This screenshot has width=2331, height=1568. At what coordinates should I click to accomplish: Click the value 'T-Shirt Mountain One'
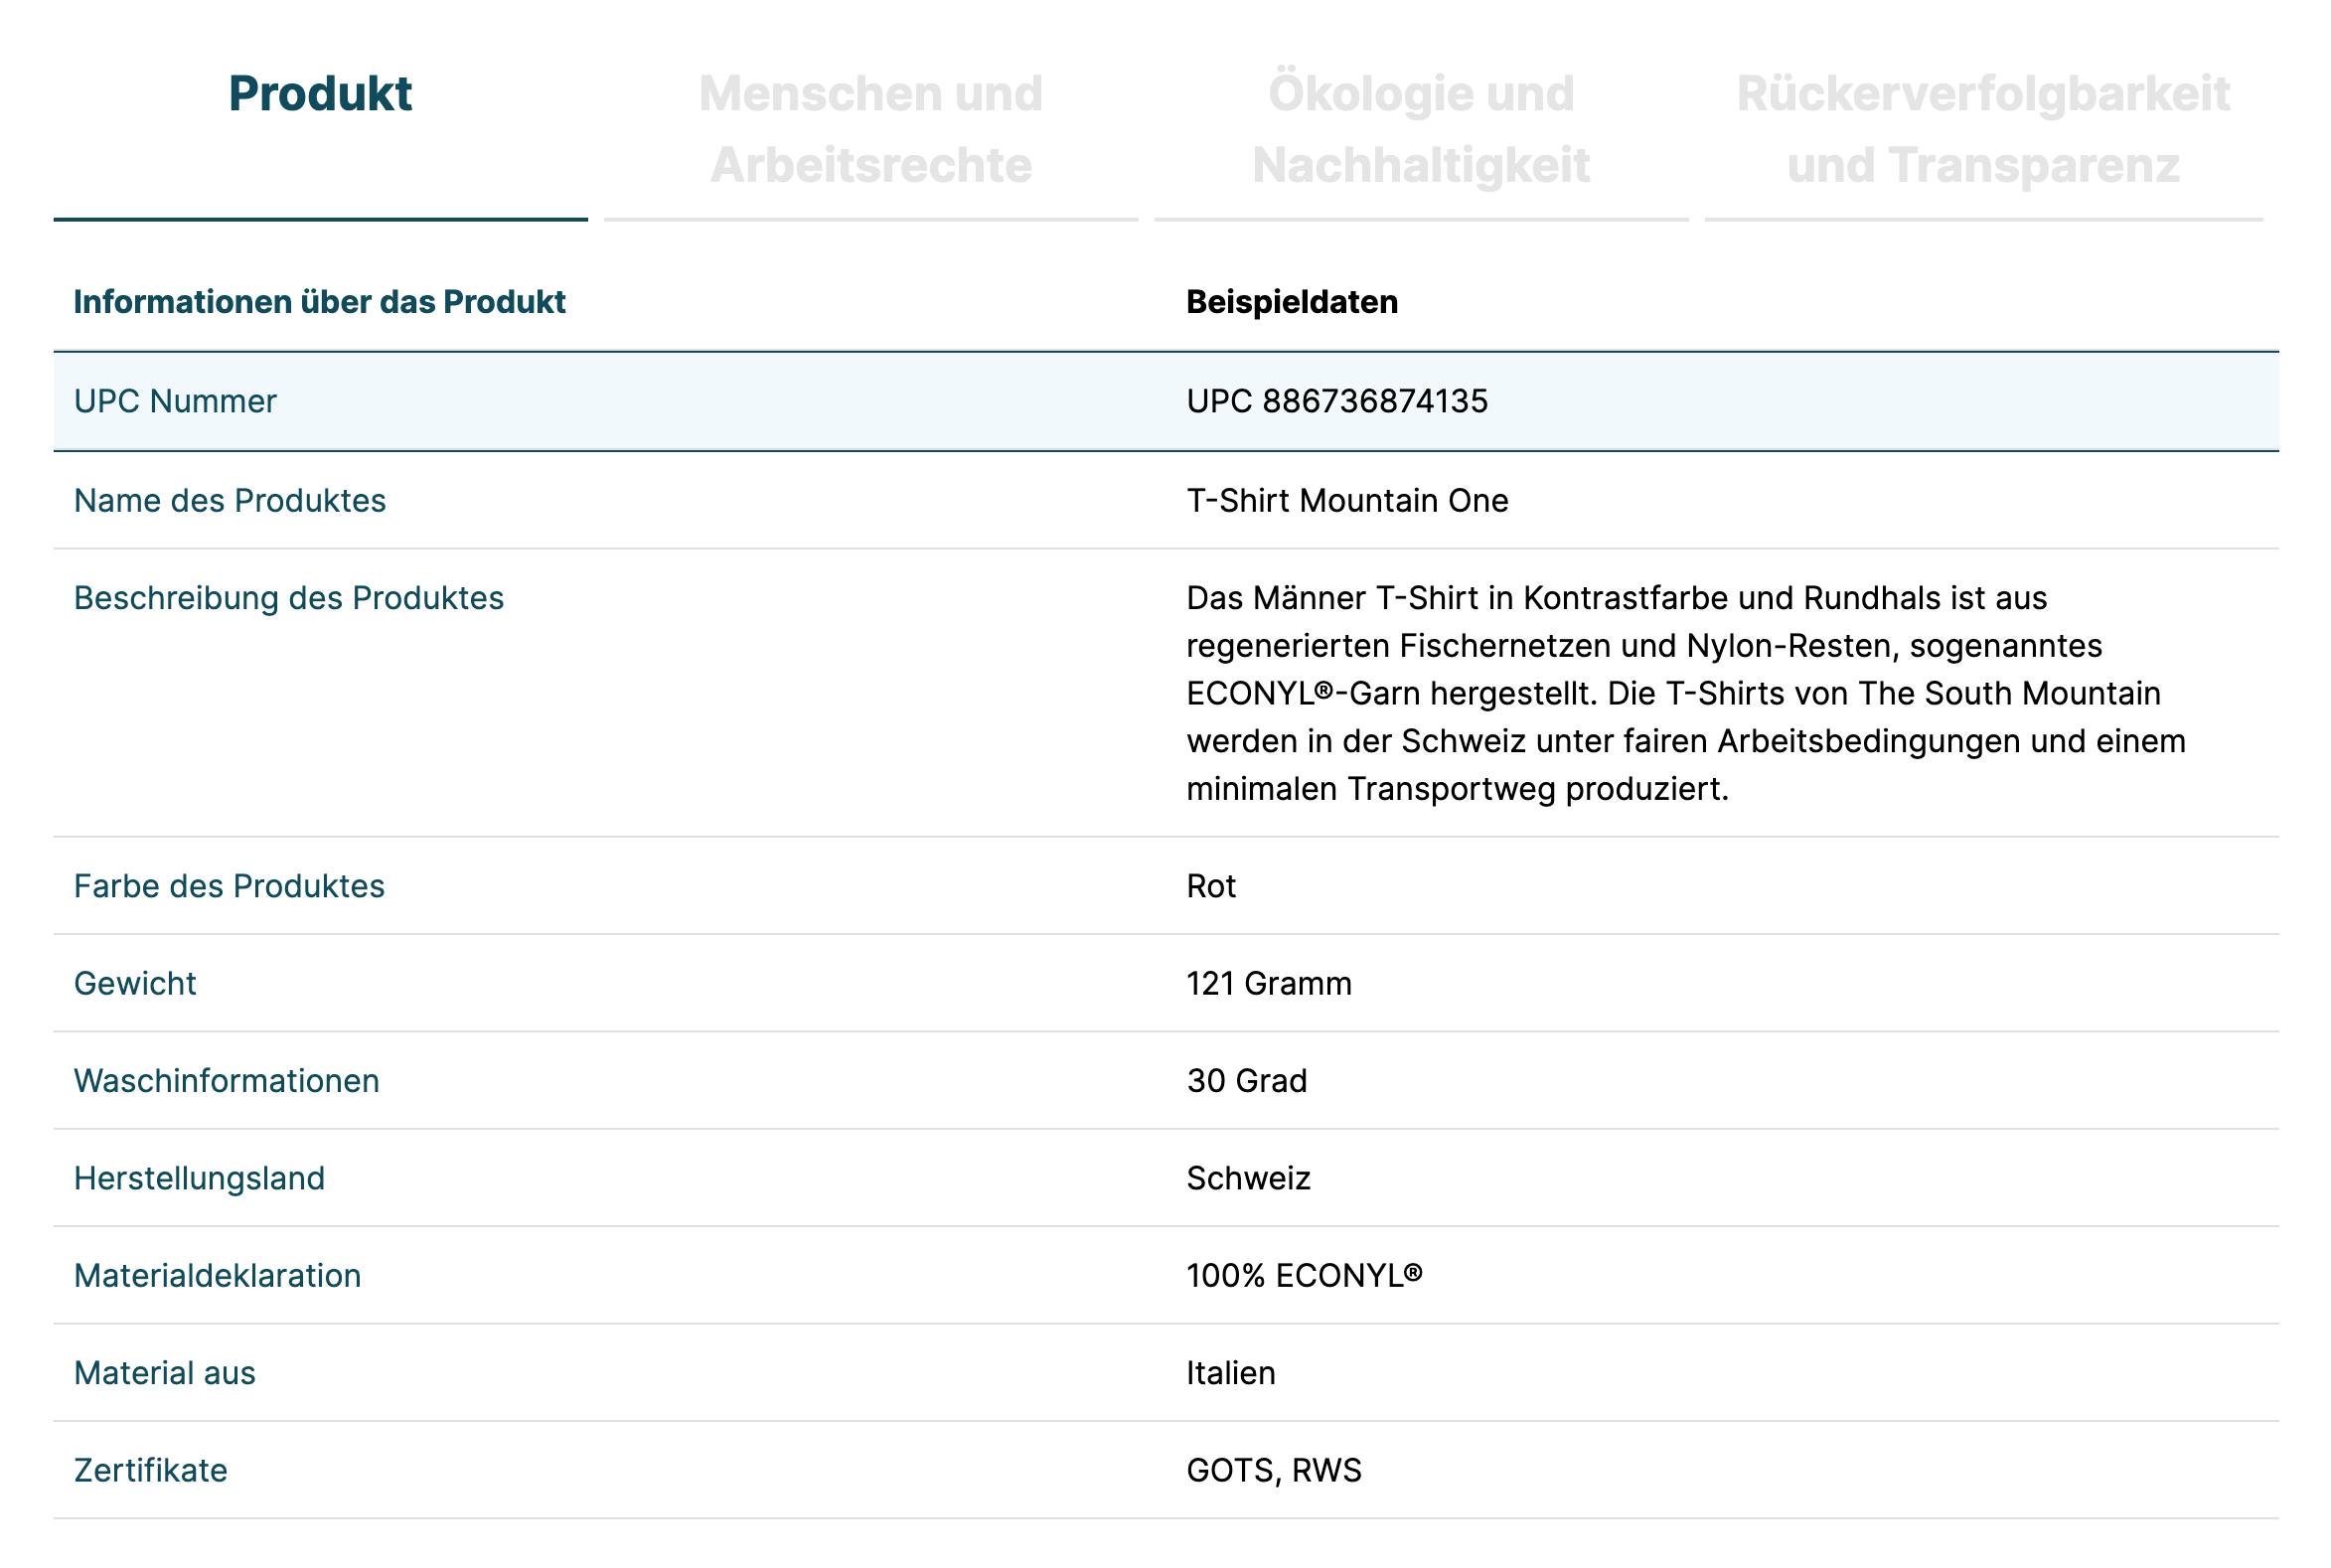(1347, 500)
